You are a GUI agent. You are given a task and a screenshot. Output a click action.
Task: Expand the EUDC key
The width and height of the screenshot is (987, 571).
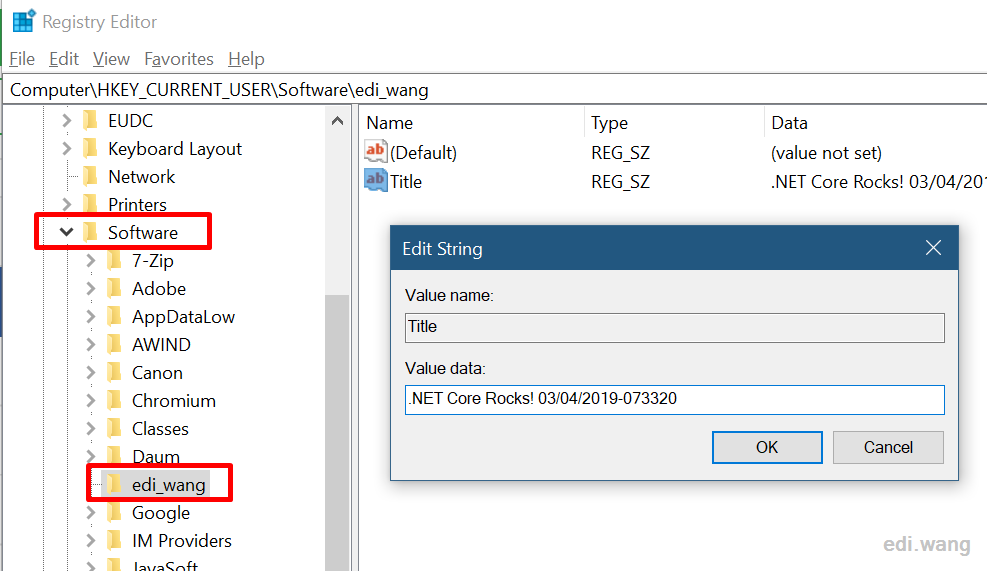(67, 120)
